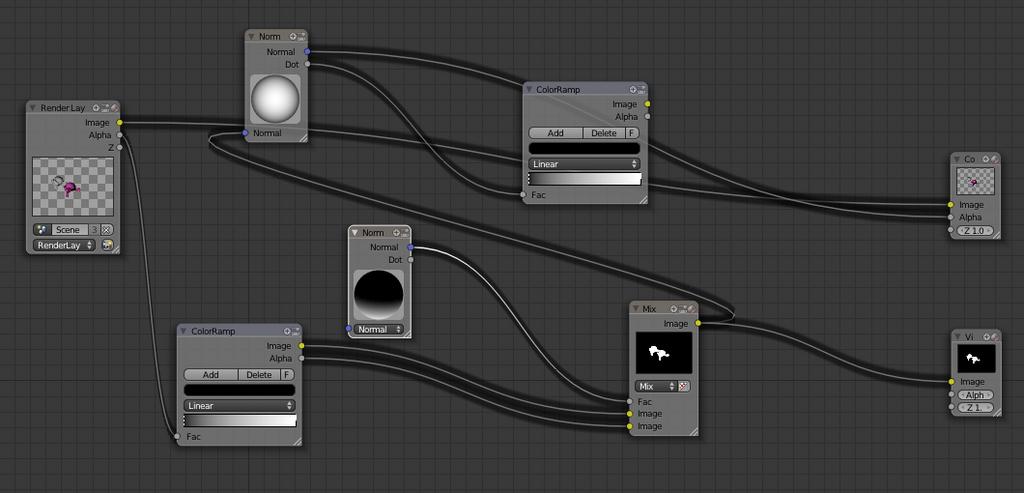This screenshot has height=493, width=1024.
Task: Toggle top Norm node options icon
Action: click(302, 37)
